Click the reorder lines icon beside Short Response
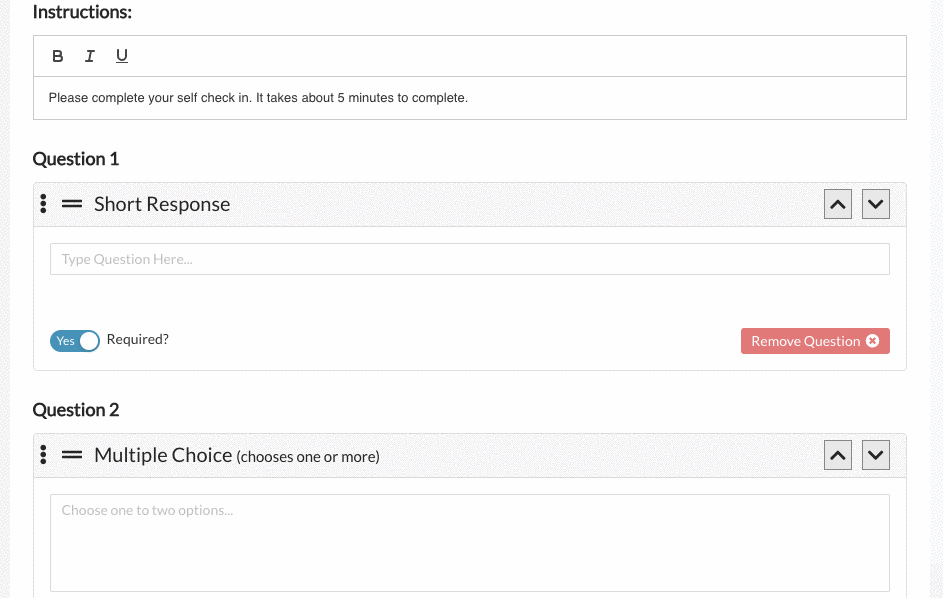This screenshot has width=943, height=598. [71, 203]
